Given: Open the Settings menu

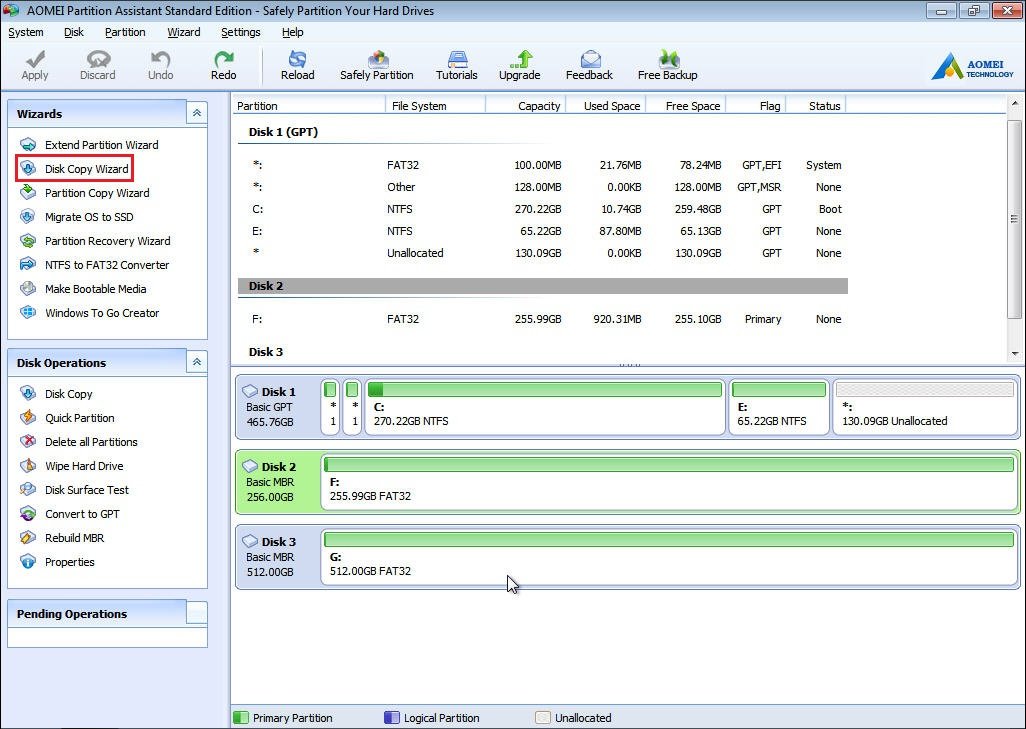Looking at the screenshot, I should pyautogui.click(x=240, y=32).
